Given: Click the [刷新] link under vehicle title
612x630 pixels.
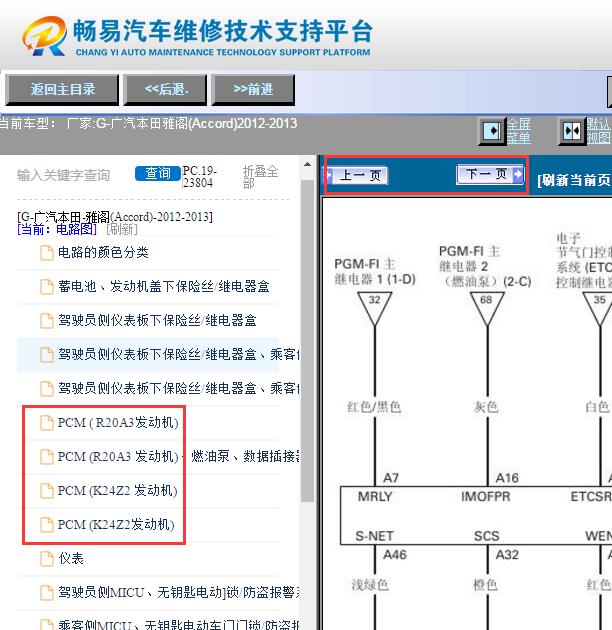Looking at the screenshot, I should point(122,229).
